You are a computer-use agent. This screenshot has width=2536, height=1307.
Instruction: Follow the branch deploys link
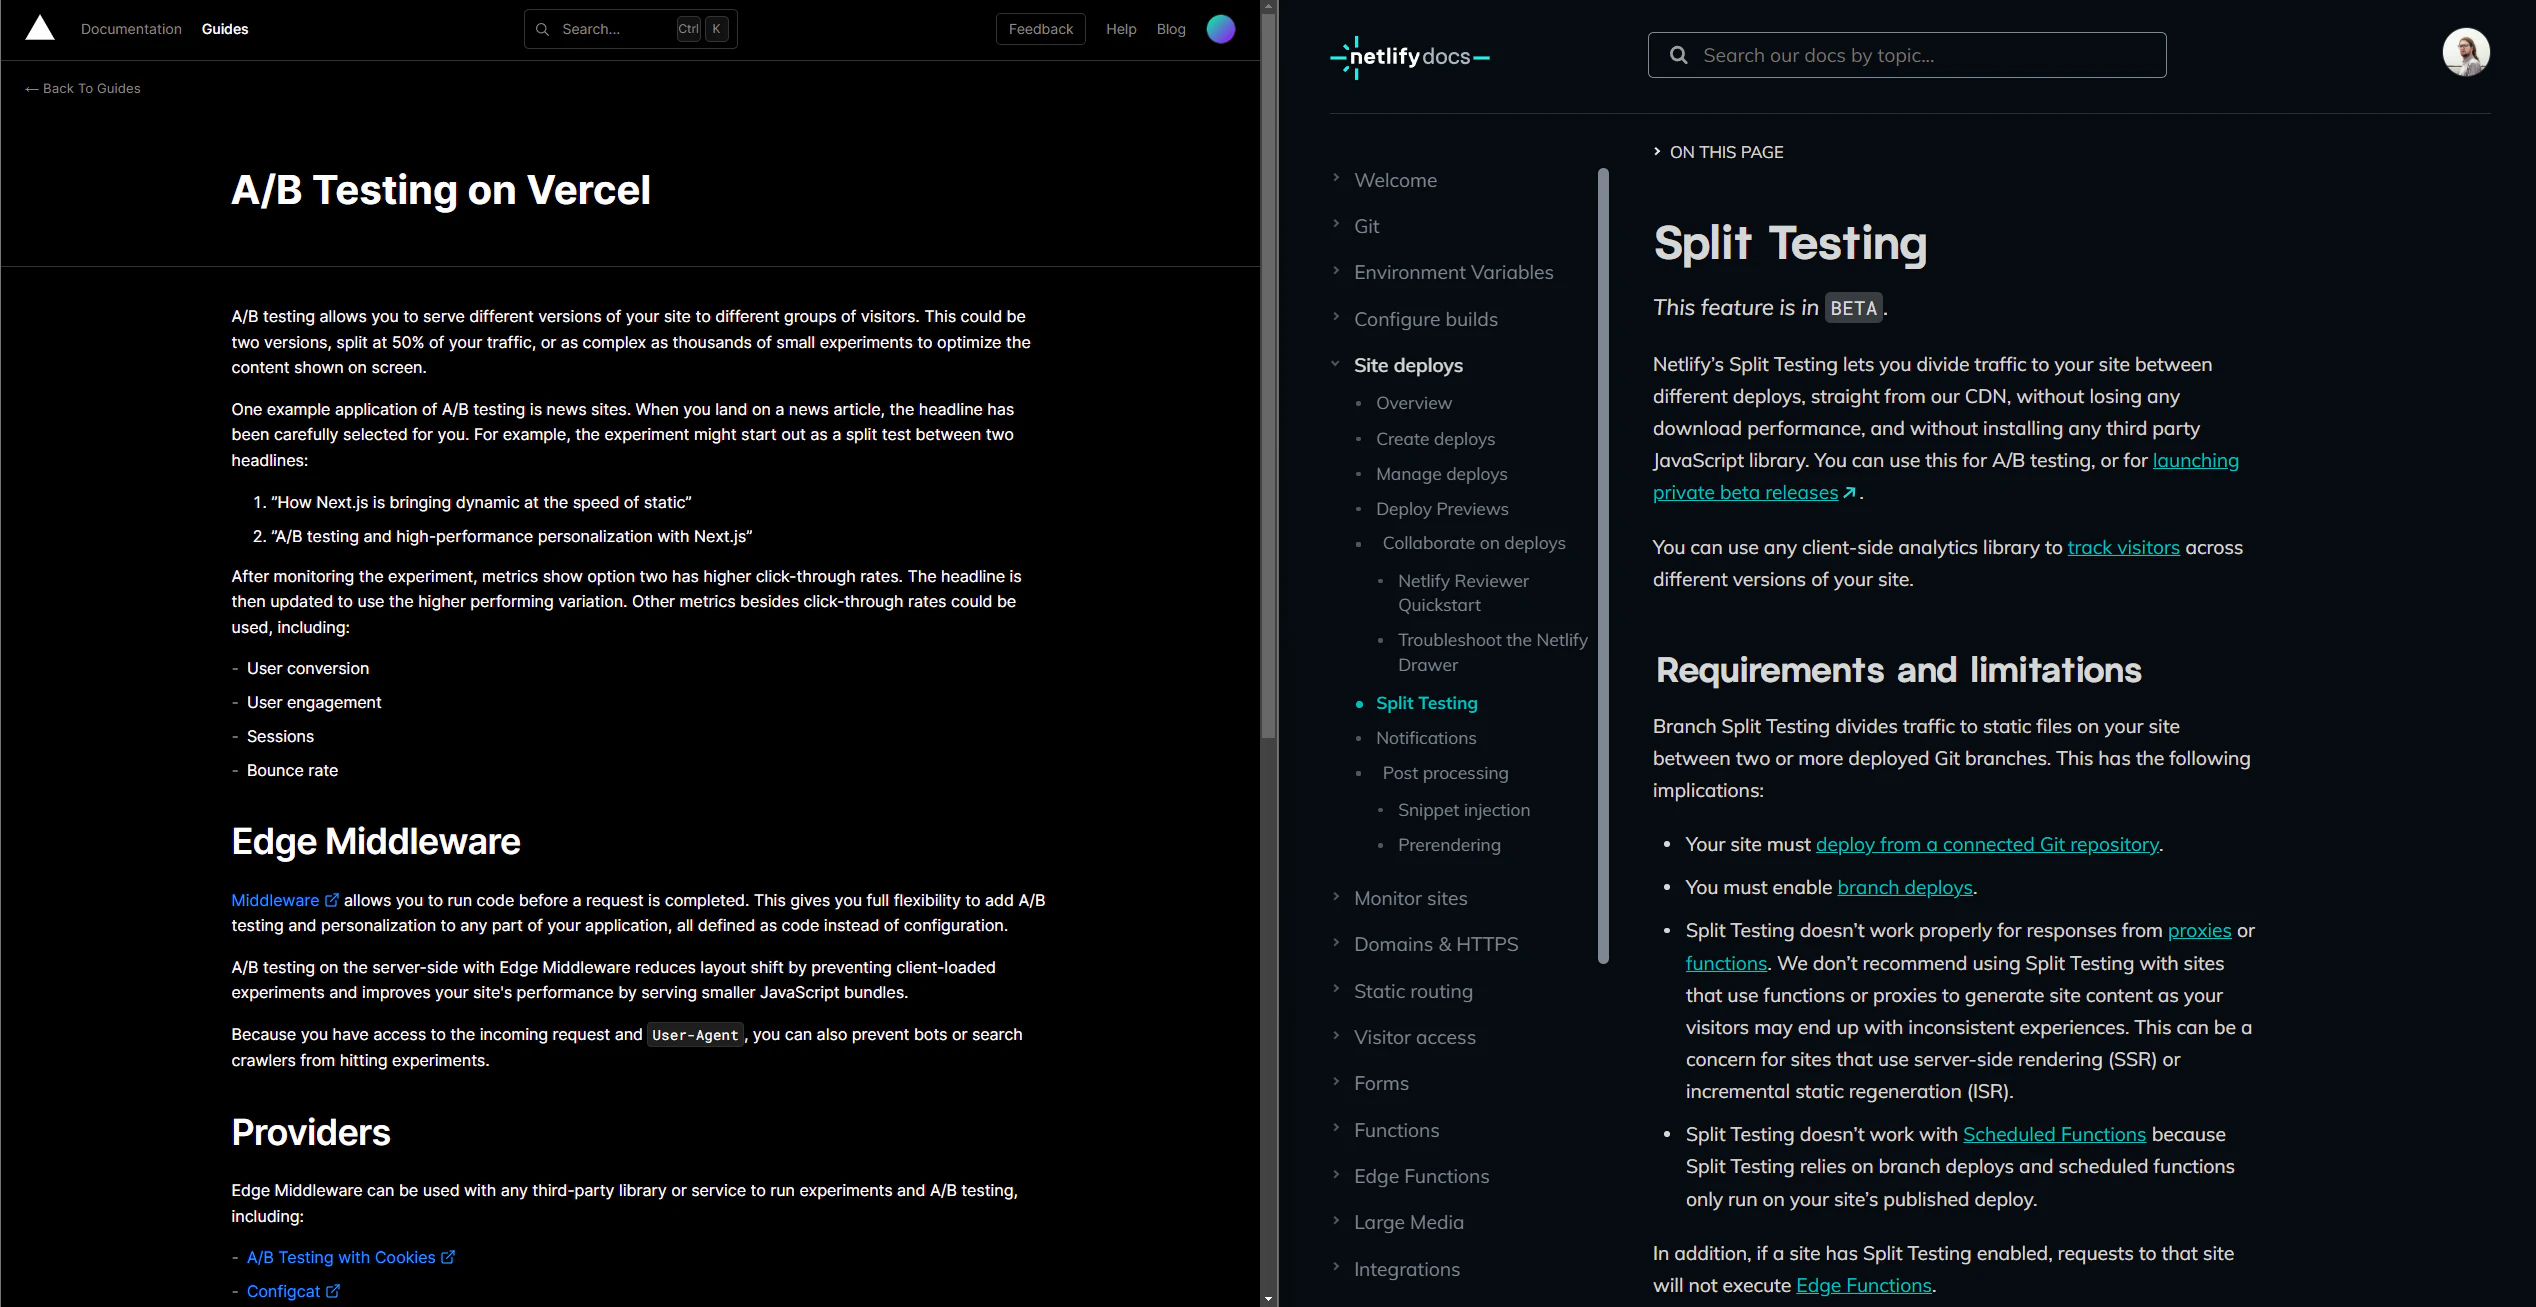1905,887
